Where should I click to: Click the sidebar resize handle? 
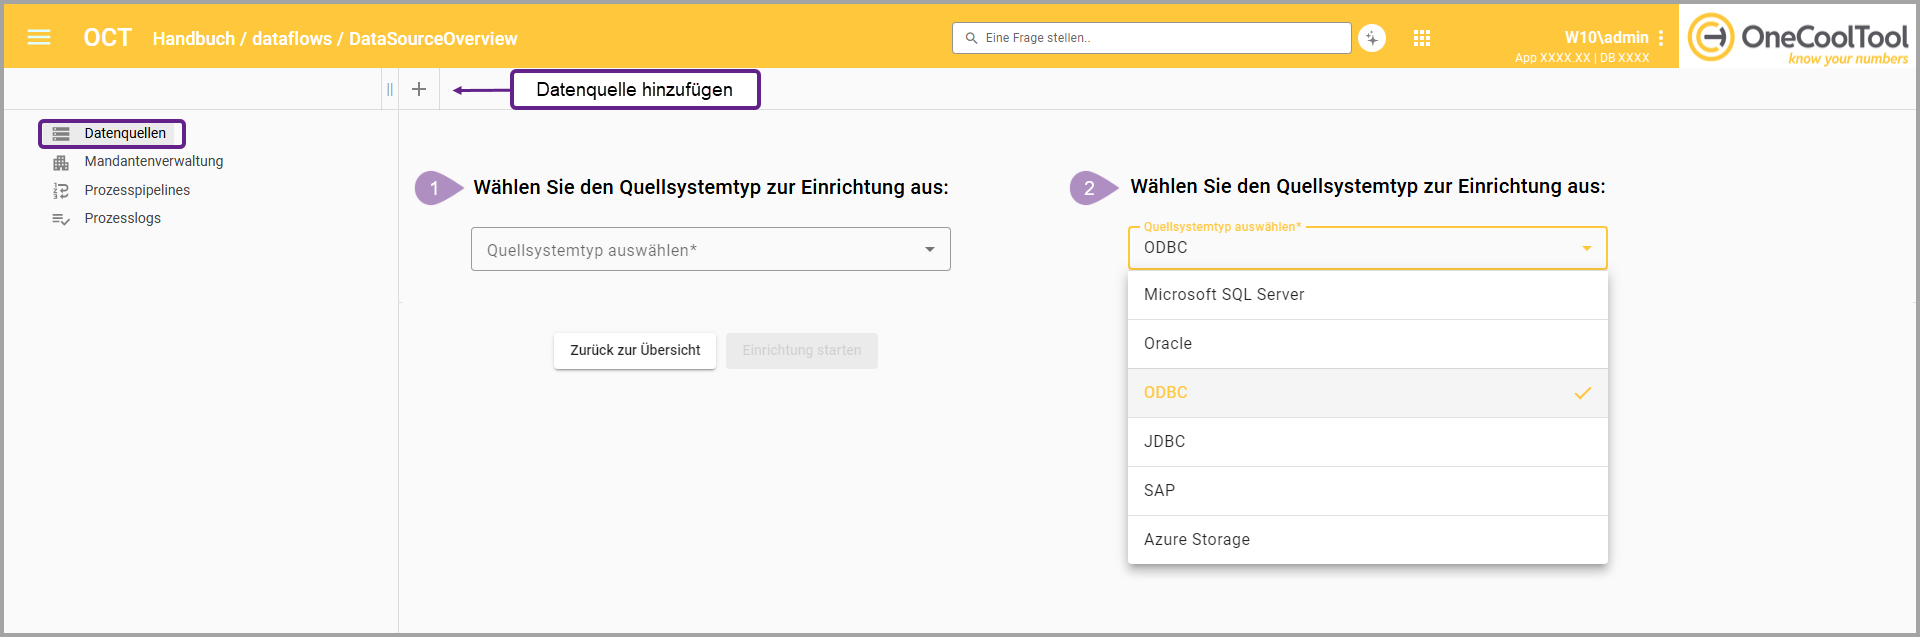pyautogui.click(x=389, y=89)
